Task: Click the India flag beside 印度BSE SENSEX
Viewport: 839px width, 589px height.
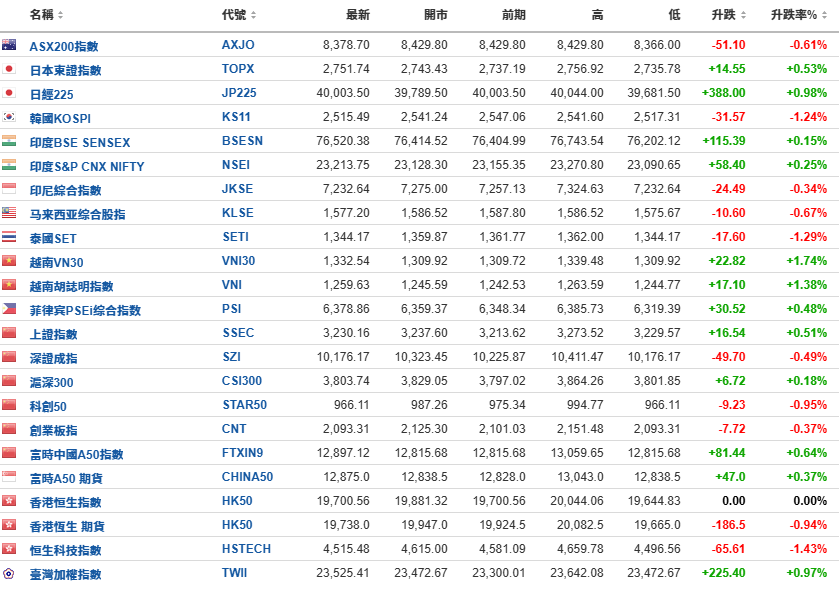Action: click(9, 141)
